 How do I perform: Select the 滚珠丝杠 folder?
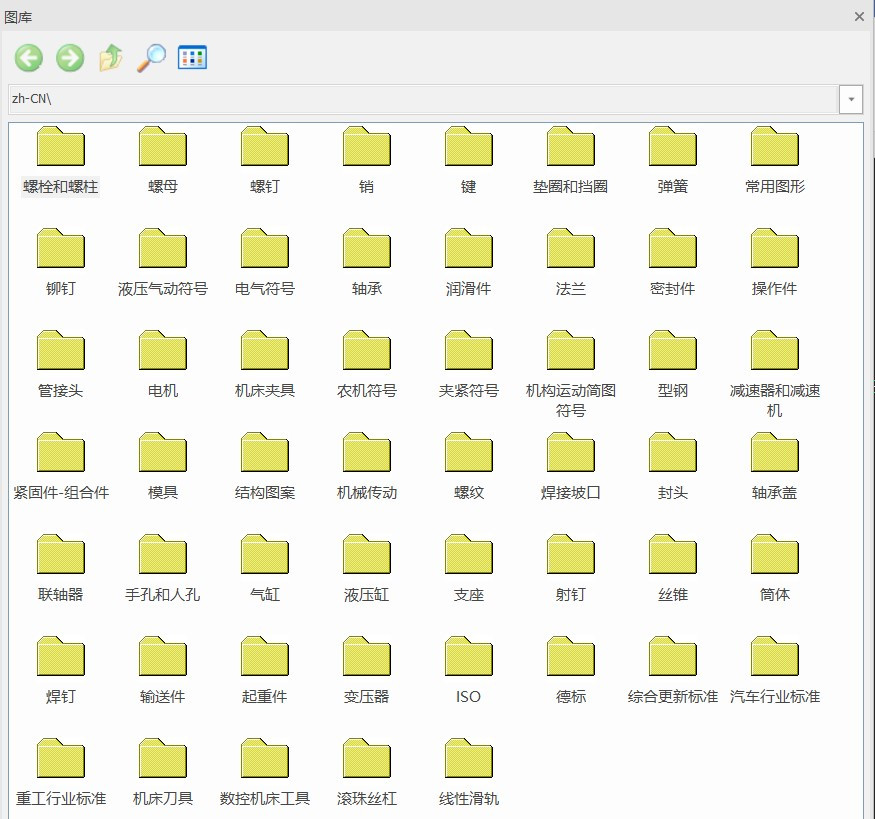click(367, 760)
